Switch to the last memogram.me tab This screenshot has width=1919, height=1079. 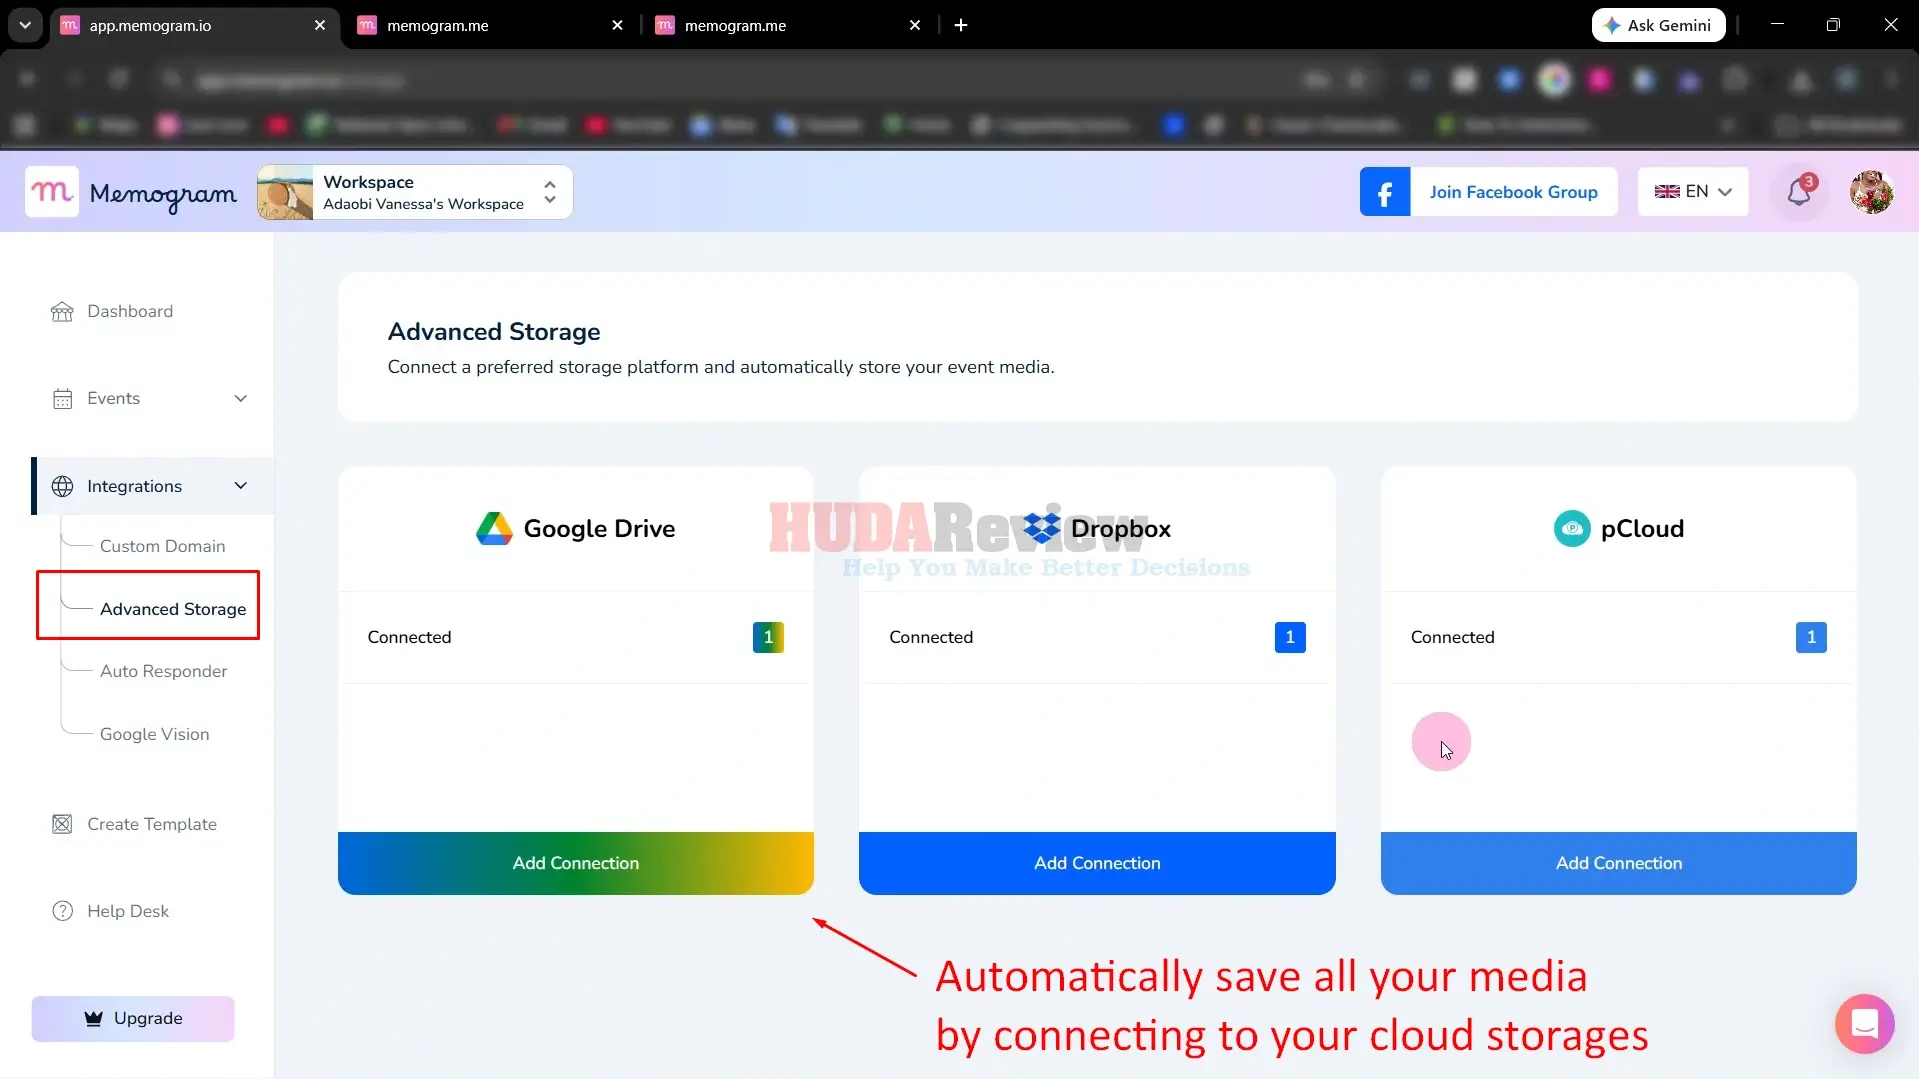(788, 25)
